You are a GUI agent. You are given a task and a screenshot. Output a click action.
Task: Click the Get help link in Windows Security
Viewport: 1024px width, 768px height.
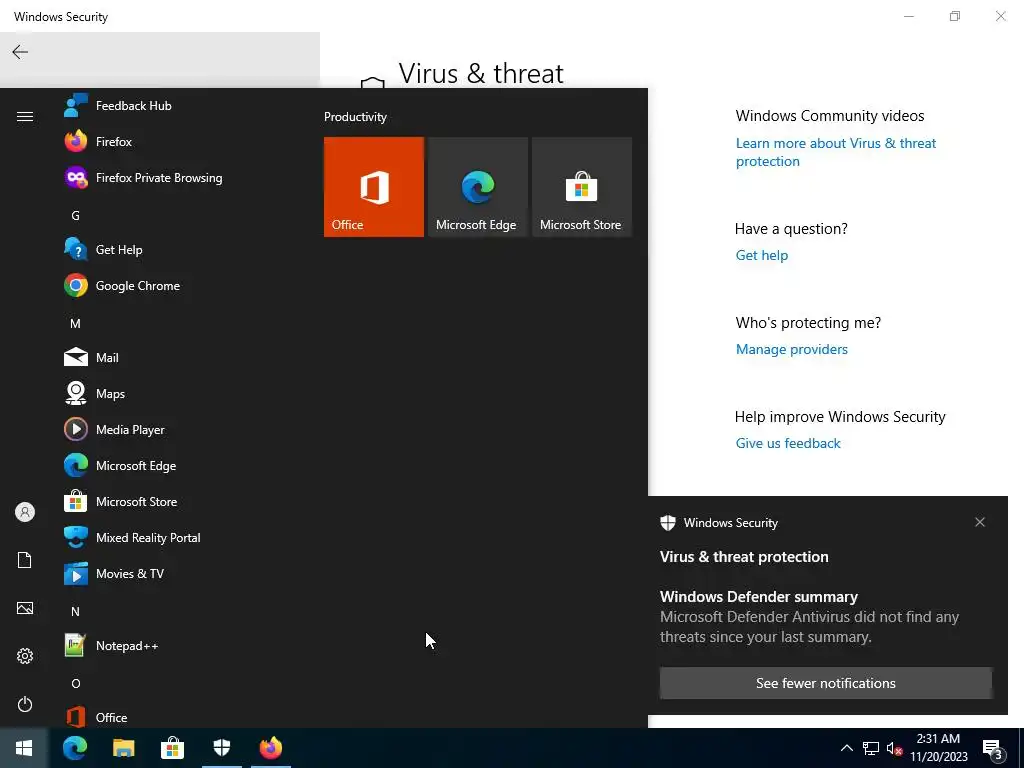pyautogui.click(x=761, y=255)
